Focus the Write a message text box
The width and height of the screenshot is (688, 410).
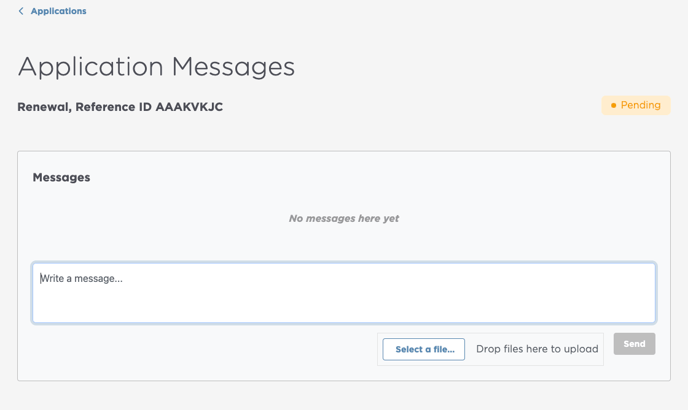point(344,293)
